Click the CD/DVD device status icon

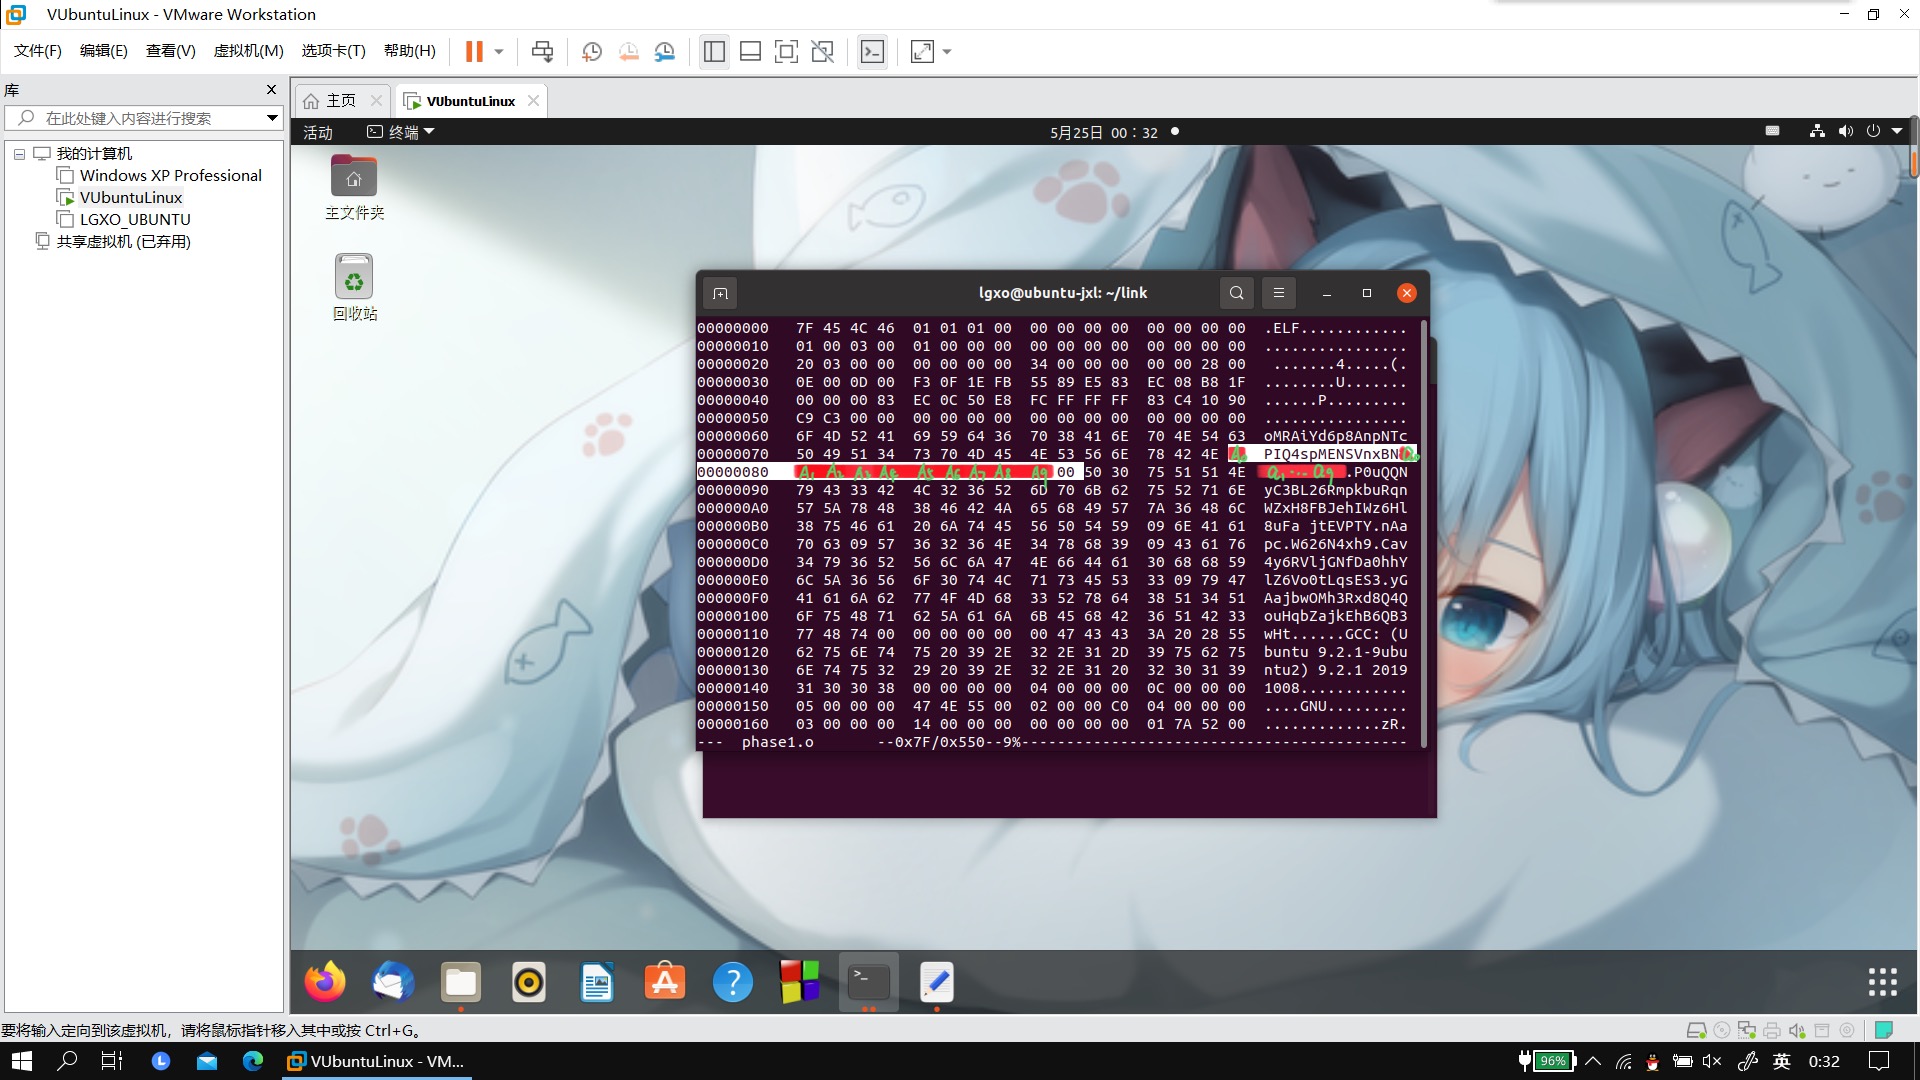pos(1722,1030)
